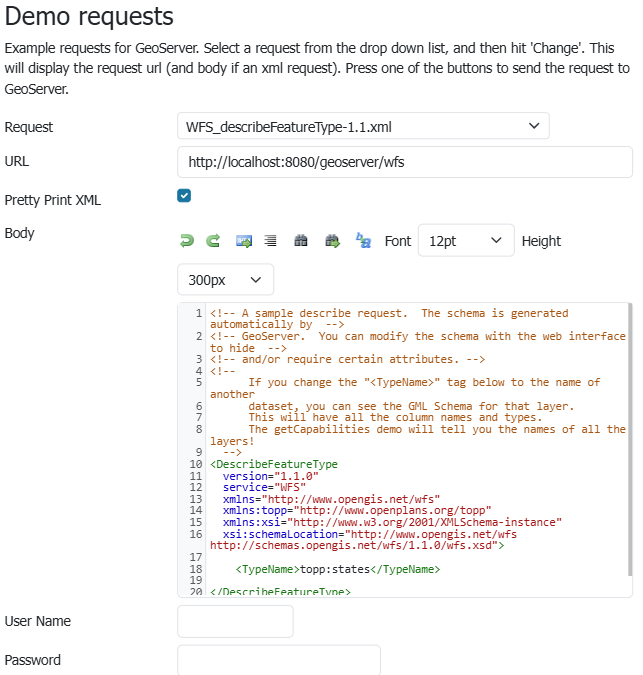Click the version="1.1.0" attribute text

(270, 476)
